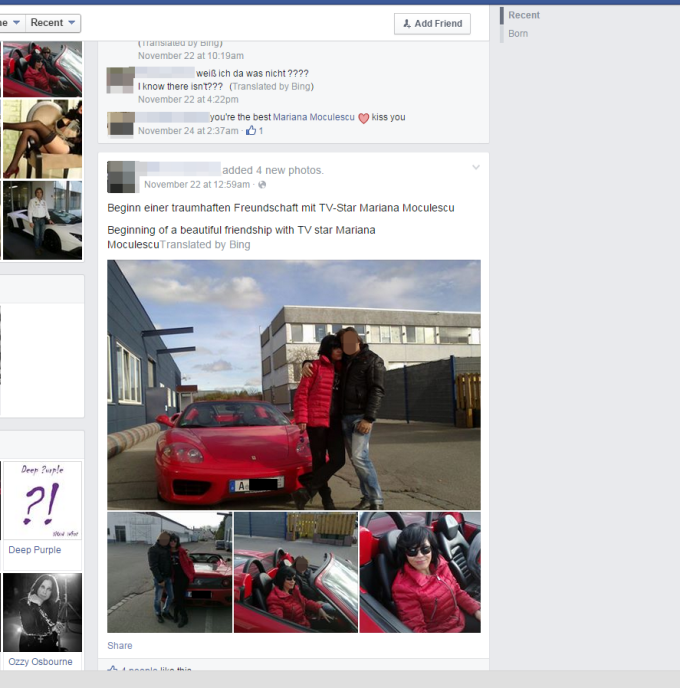This screenshot has width=680, height=688.
Task: Open the Recent dropdown in the top bar
Action: 54,23
